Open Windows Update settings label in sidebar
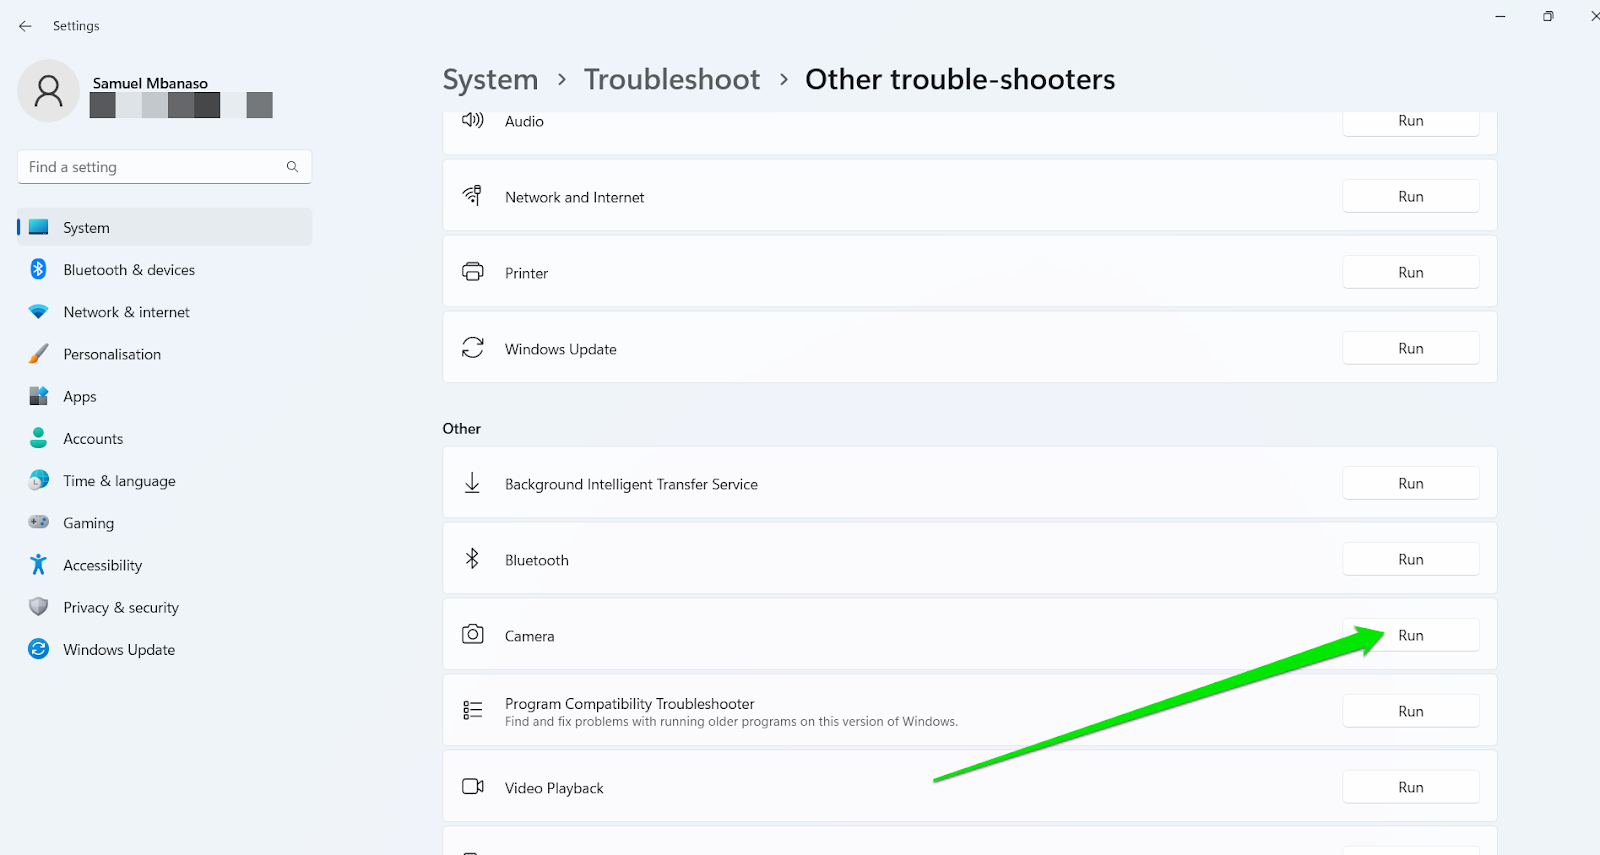The width and height of the screenshot is (1600, 855). (x=119, y=650)
